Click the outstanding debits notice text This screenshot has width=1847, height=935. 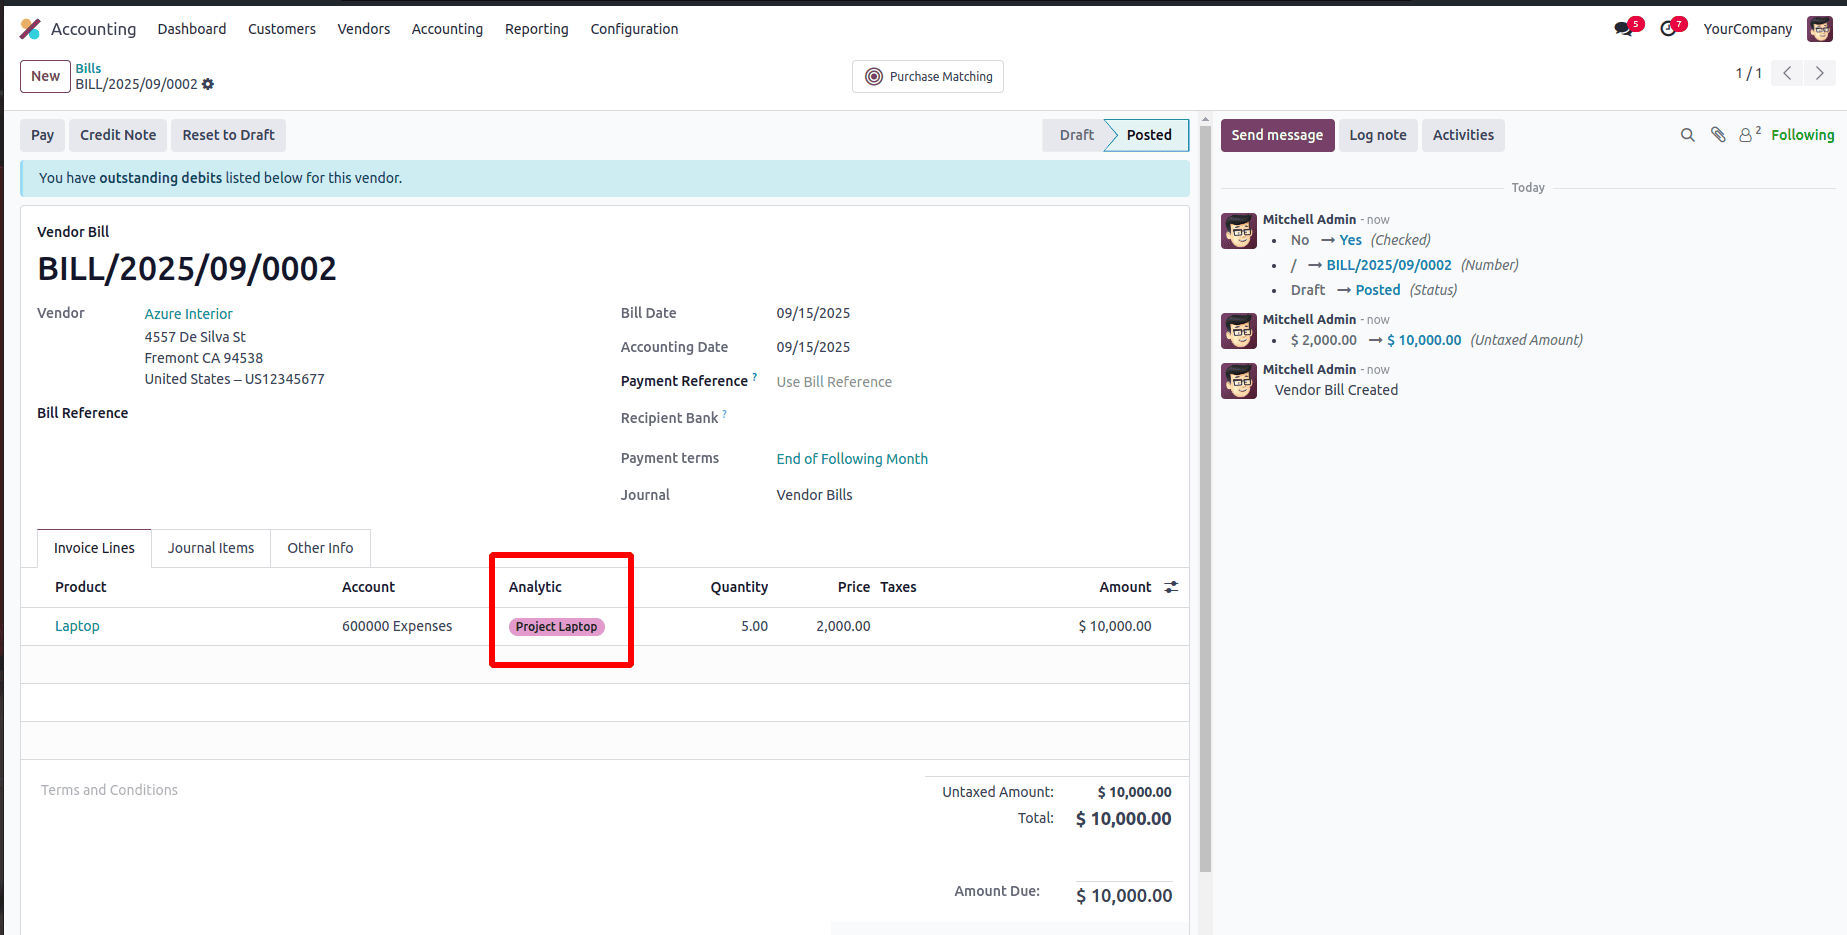tap(220, 178)
